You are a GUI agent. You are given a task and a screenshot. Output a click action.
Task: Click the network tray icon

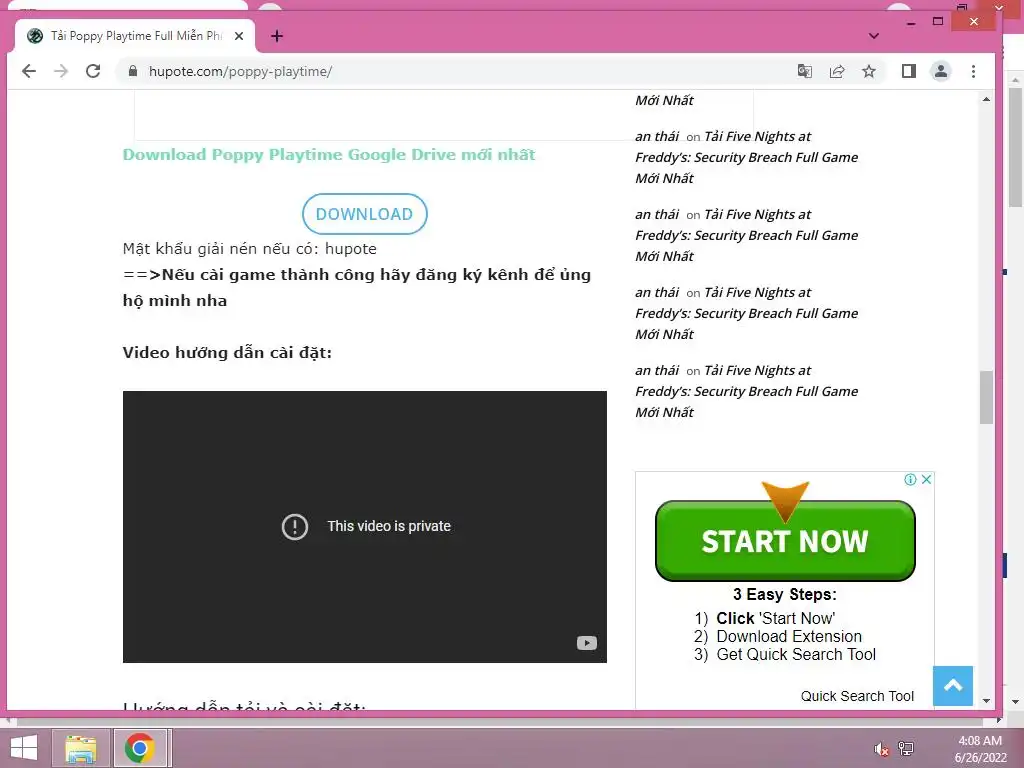pyautogui.click(x=906, y=748)
